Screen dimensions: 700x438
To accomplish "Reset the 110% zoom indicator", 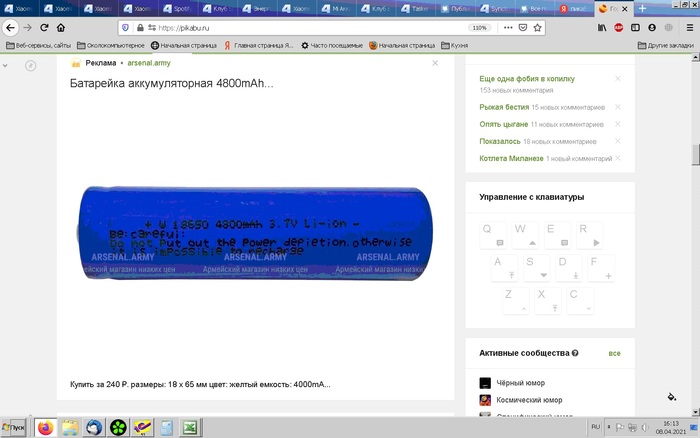I will click(x=479, y=28).
